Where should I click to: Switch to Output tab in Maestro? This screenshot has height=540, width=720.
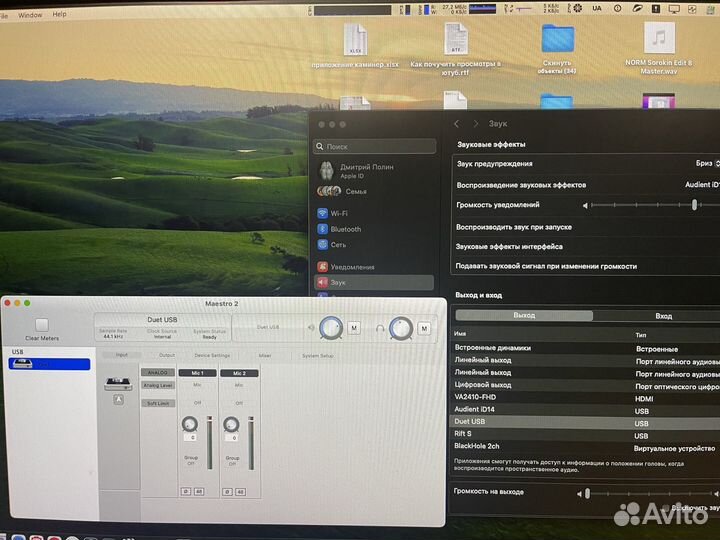167,355
